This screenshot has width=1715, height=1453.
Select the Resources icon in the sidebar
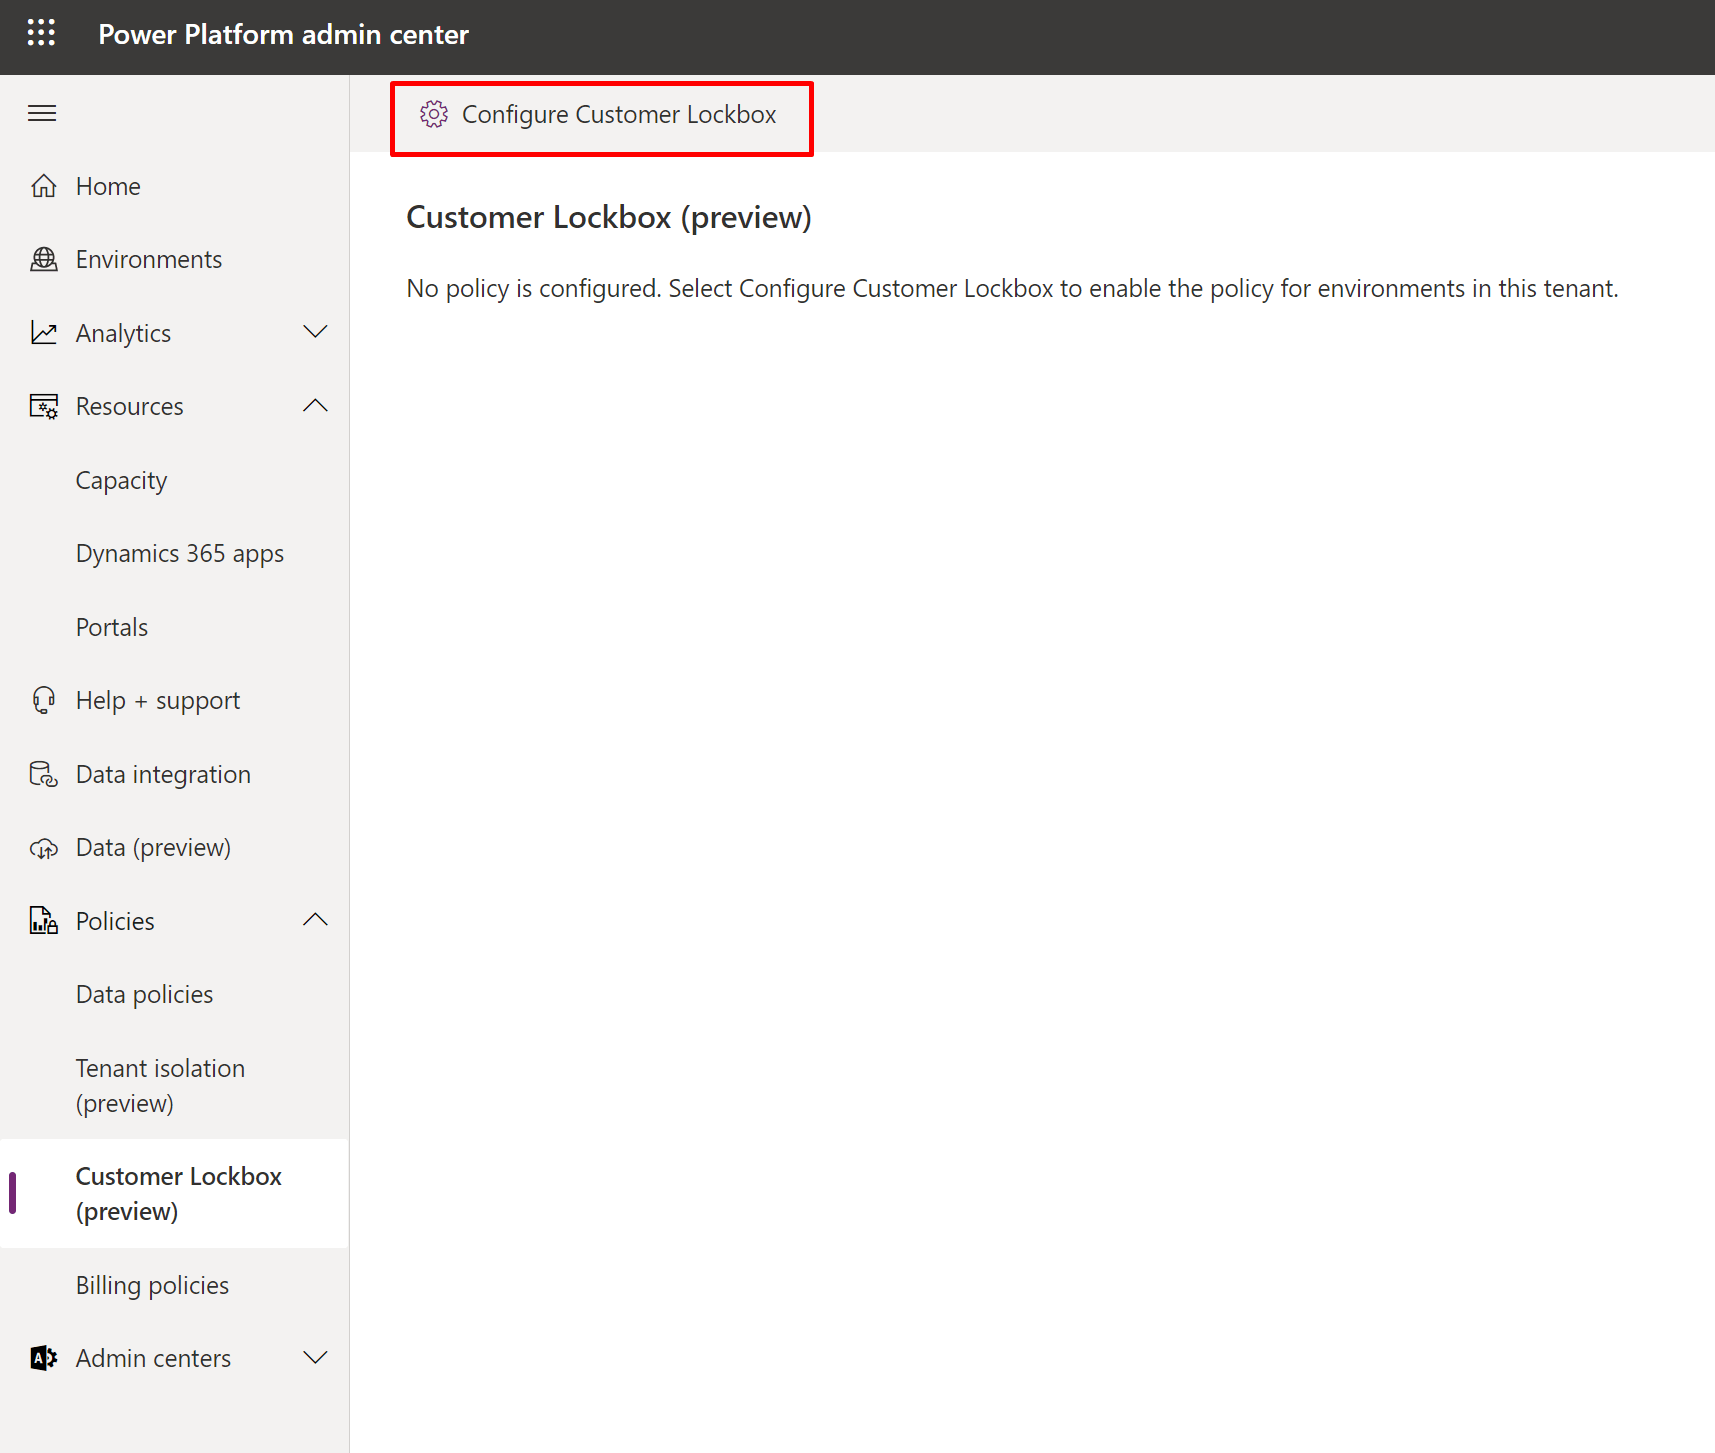coord(44,405)
